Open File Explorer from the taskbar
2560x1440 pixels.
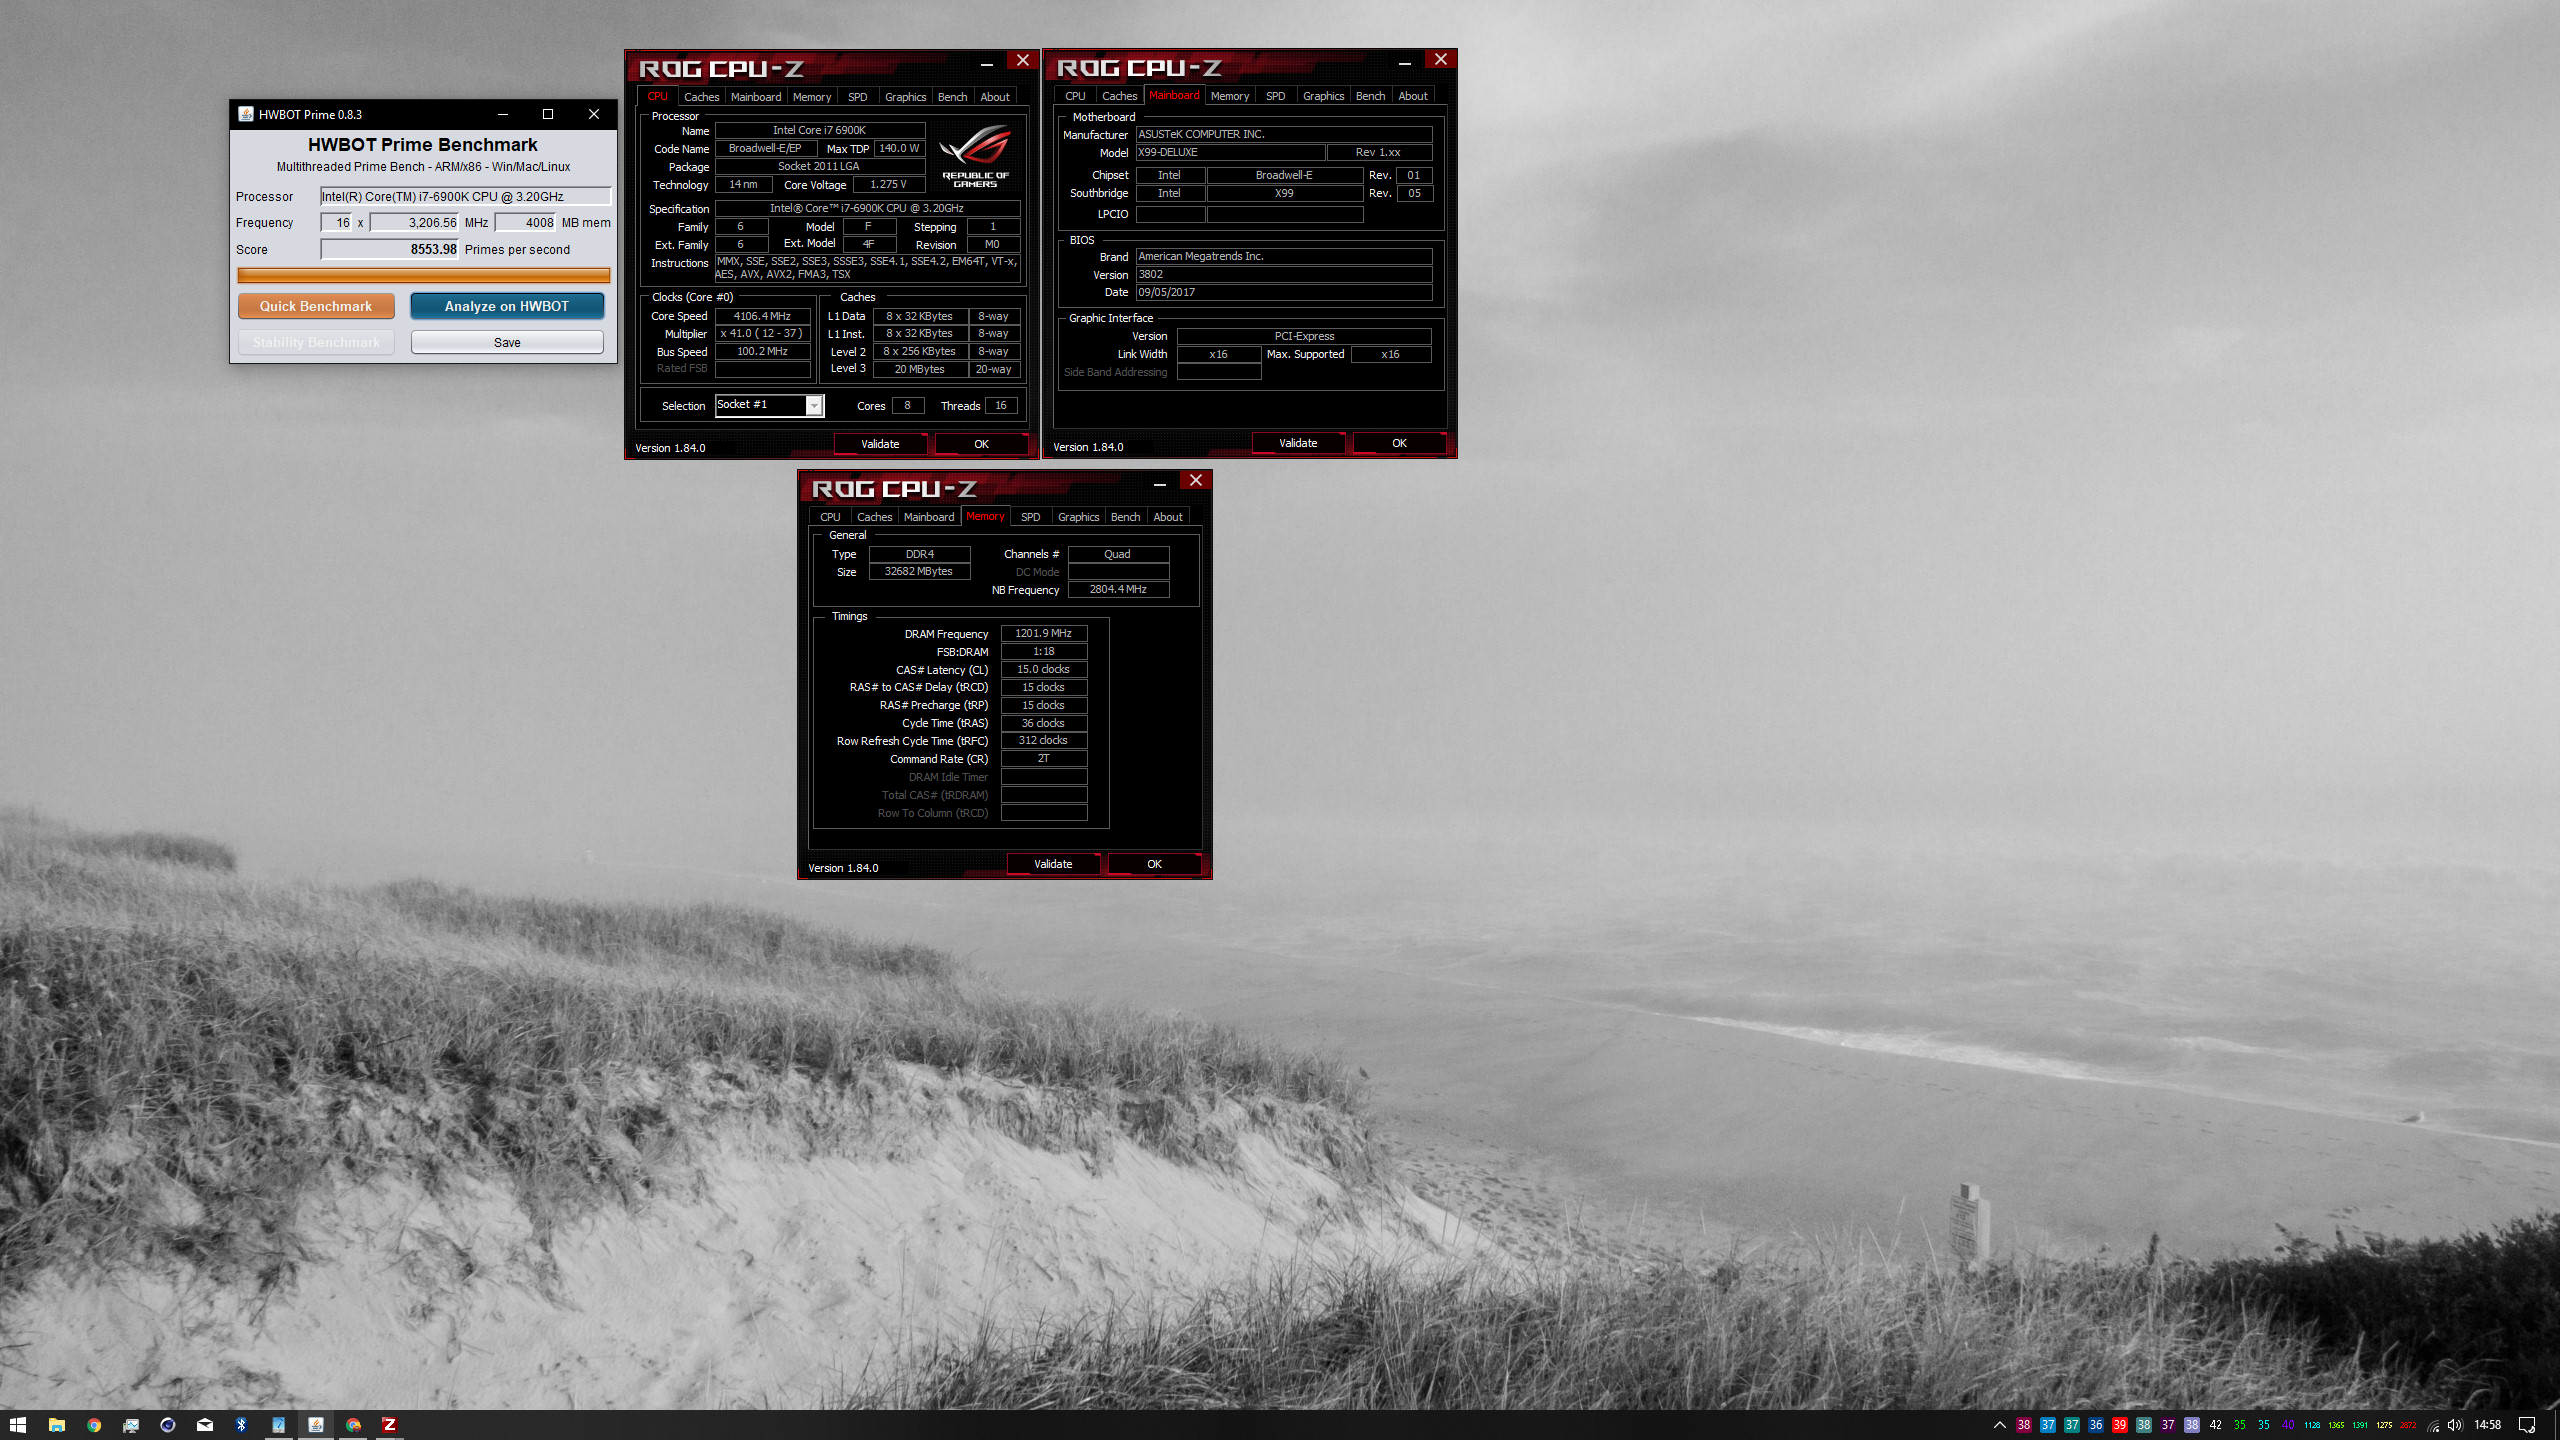click(x=57, y=1425)
